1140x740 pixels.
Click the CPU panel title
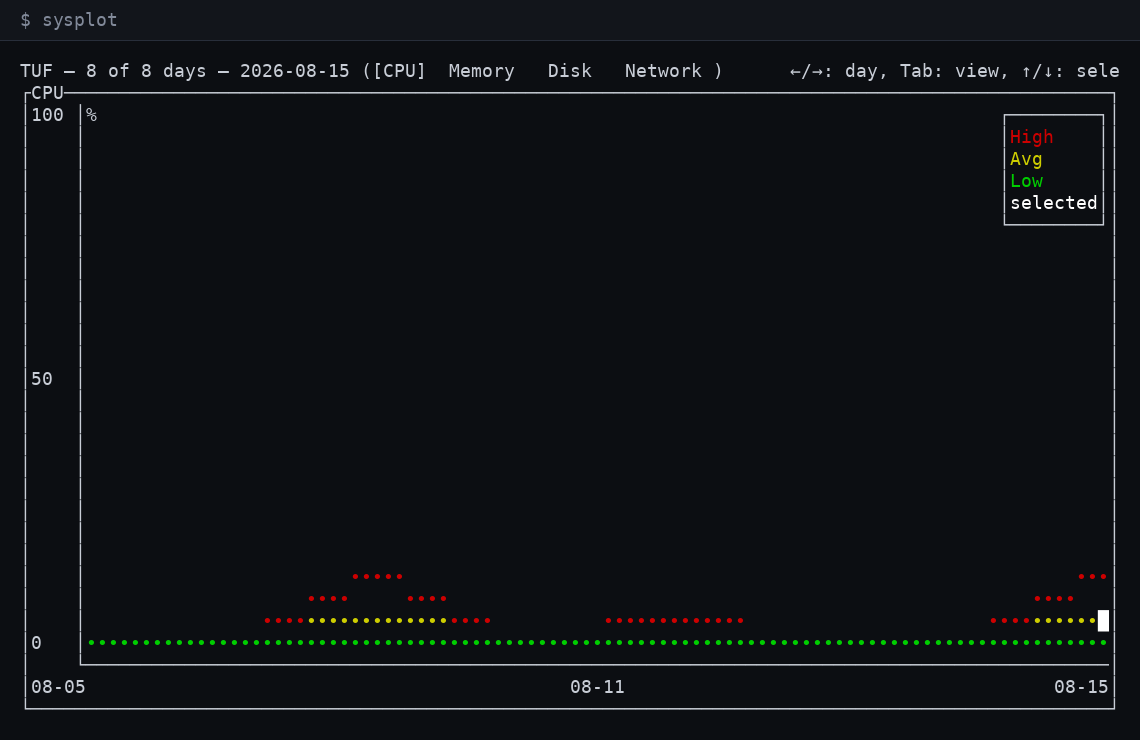tap(47, 93)
